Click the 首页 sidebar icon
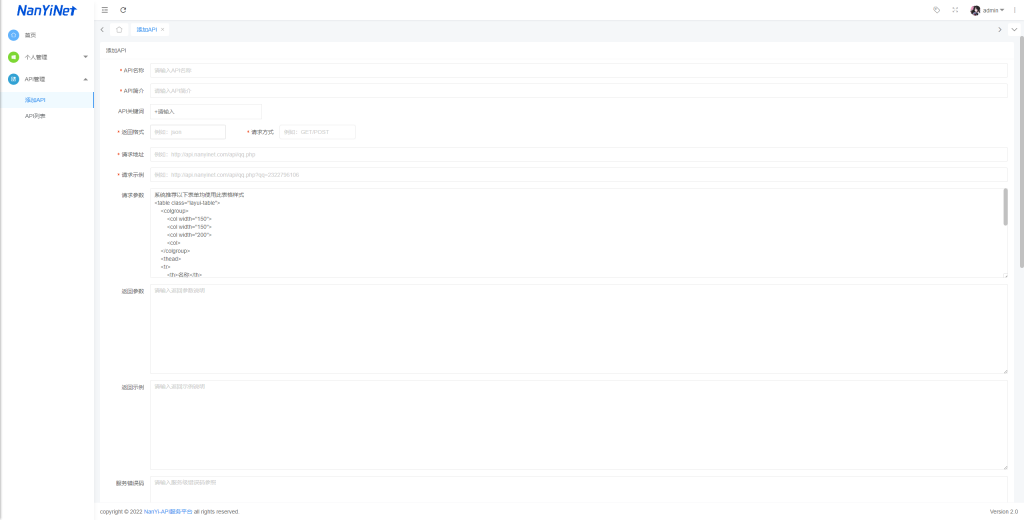This screenshot has height=520, width=1024. coord(14,35)
